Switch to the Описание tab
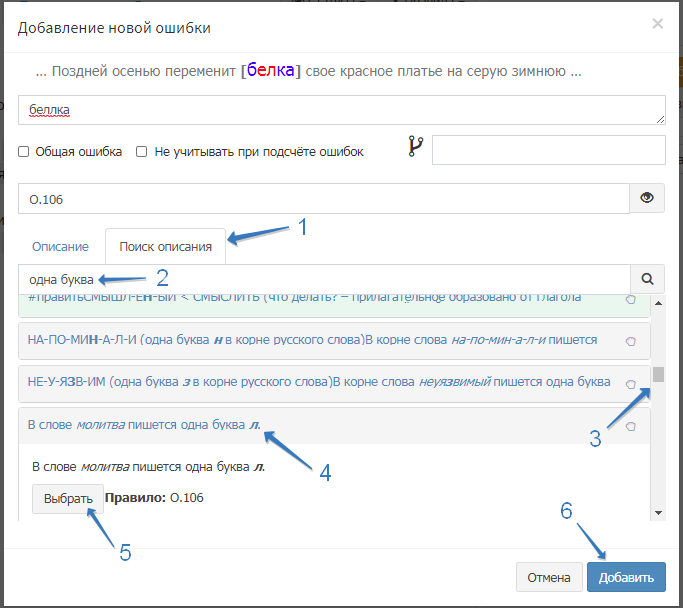The width and height of the screenshot is (683, 608). [x=60, y=246]
